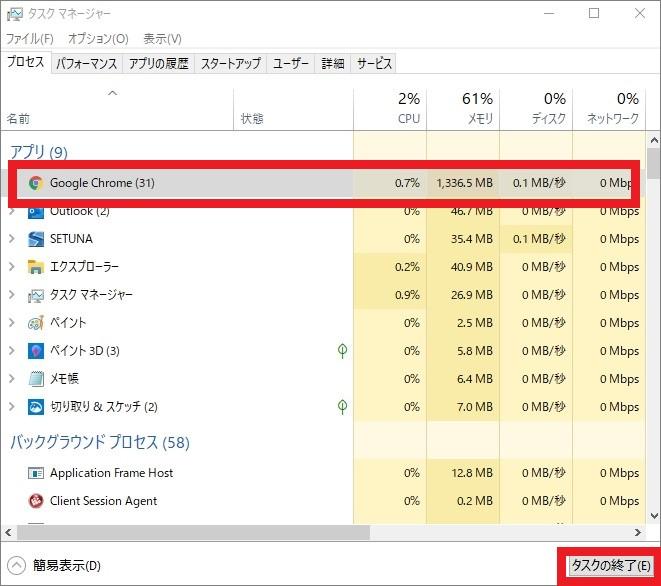The image size is (661, 586).
Task: Expand the 切り取り & スケッチ (2) group
Action: click(12, 407)
